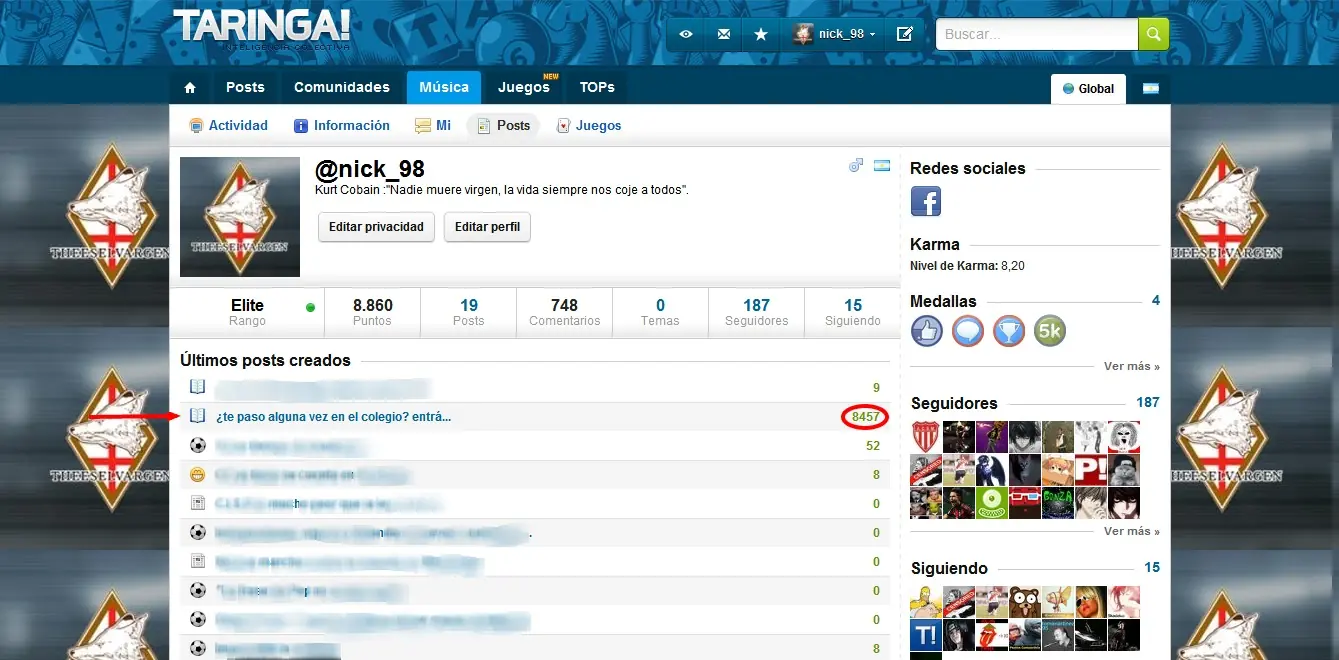1339x660 pixels.
Task: Open the Juegos menu item
Action: point(524,88)
